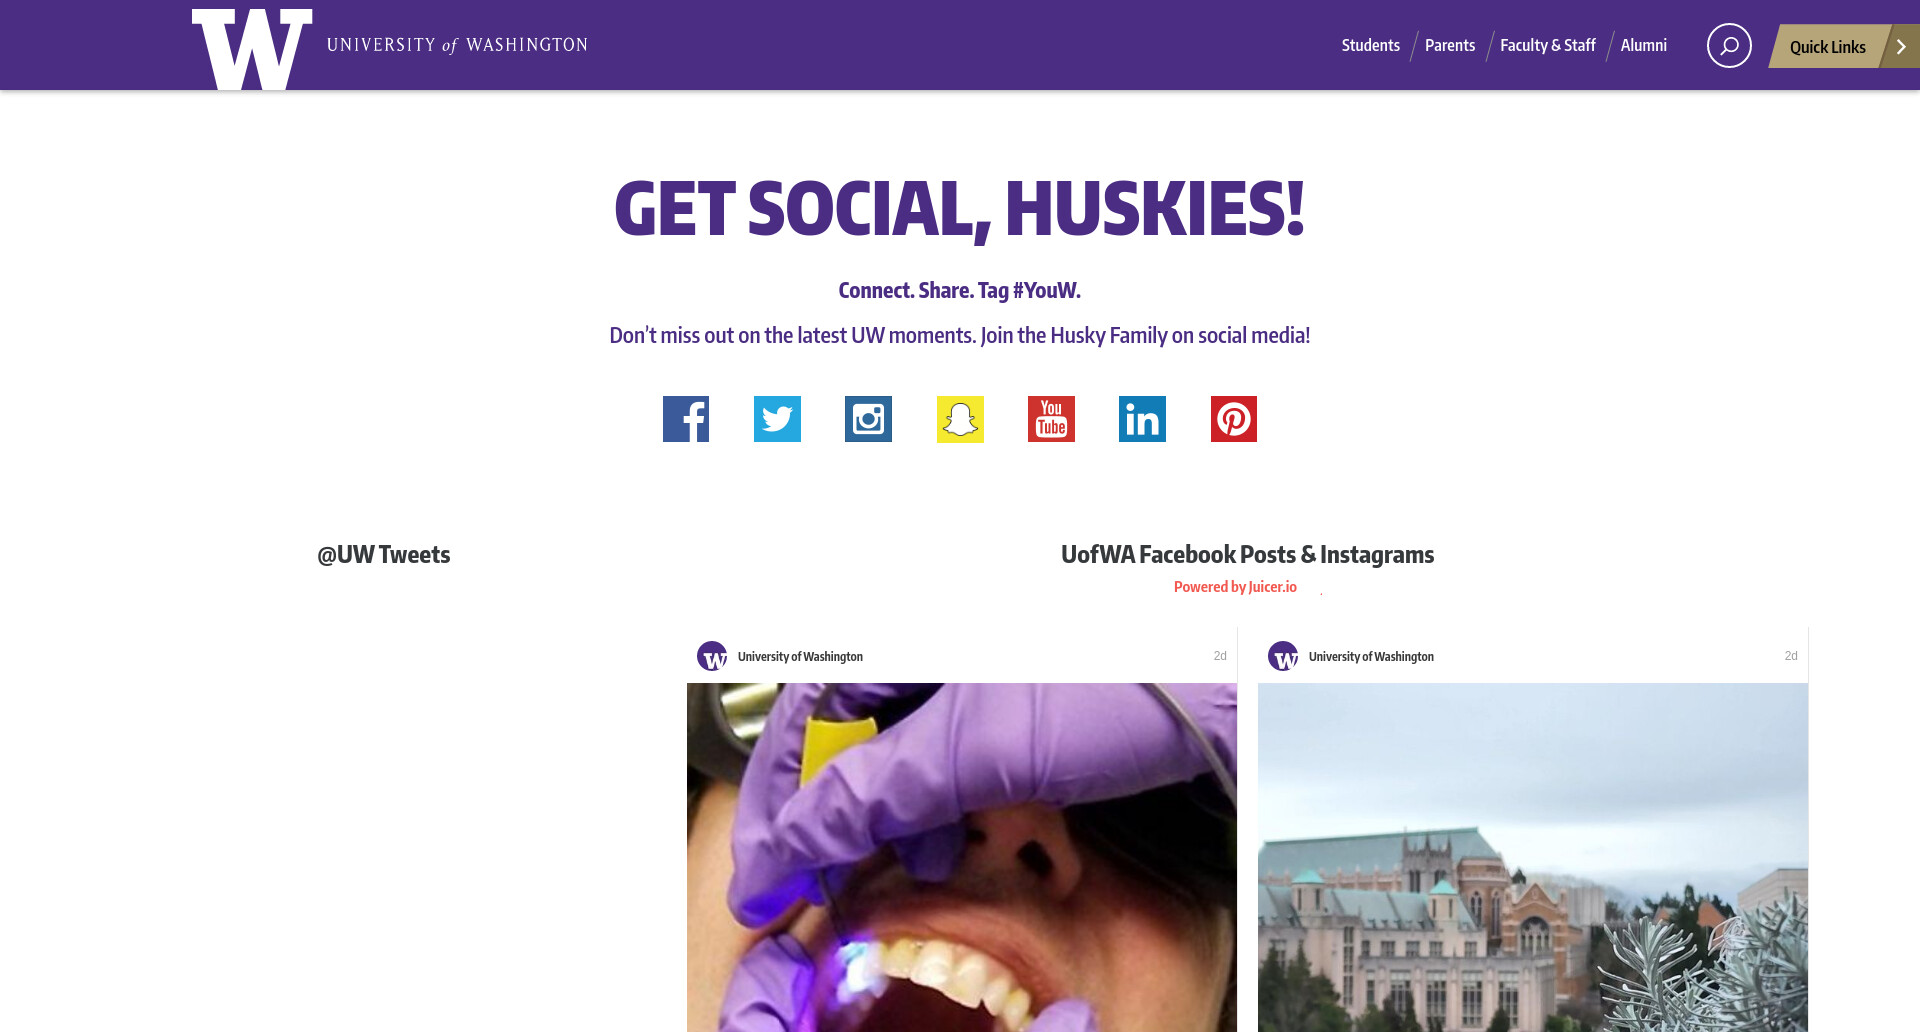The image size is (1920, 1032).
Task: Go to the YouTube icon
Action: [x=1051, y=419]
